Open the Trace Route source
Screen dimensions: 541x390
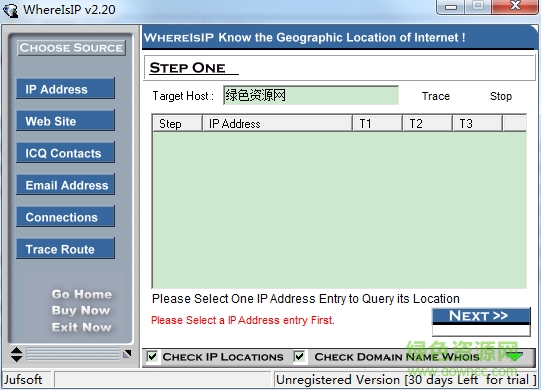point(65,249)
